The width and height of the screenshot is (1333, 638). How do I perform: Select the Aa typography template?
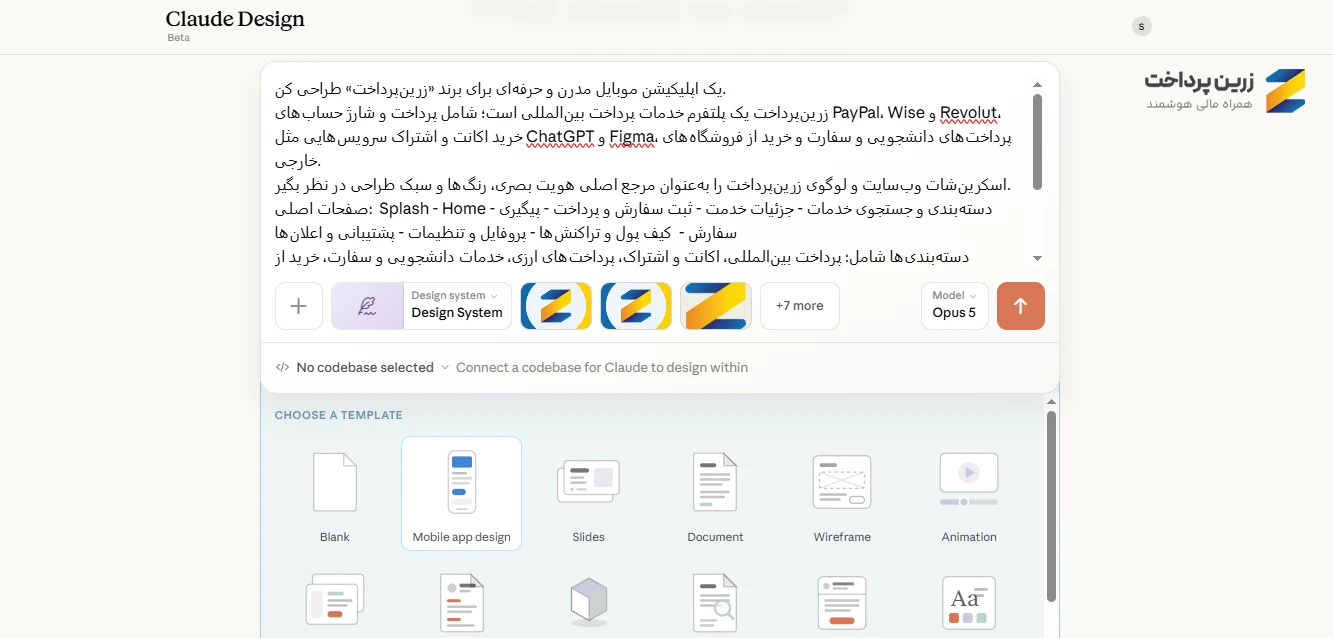pyautogui.click(x=969, y=602)
